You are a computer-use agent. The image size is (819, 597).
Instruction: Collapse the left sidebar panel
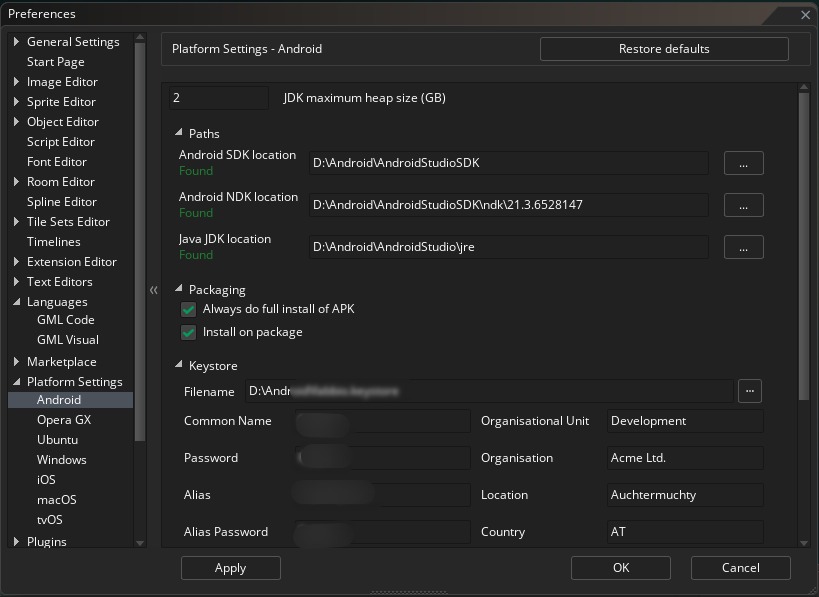click(x=154, y=290)
